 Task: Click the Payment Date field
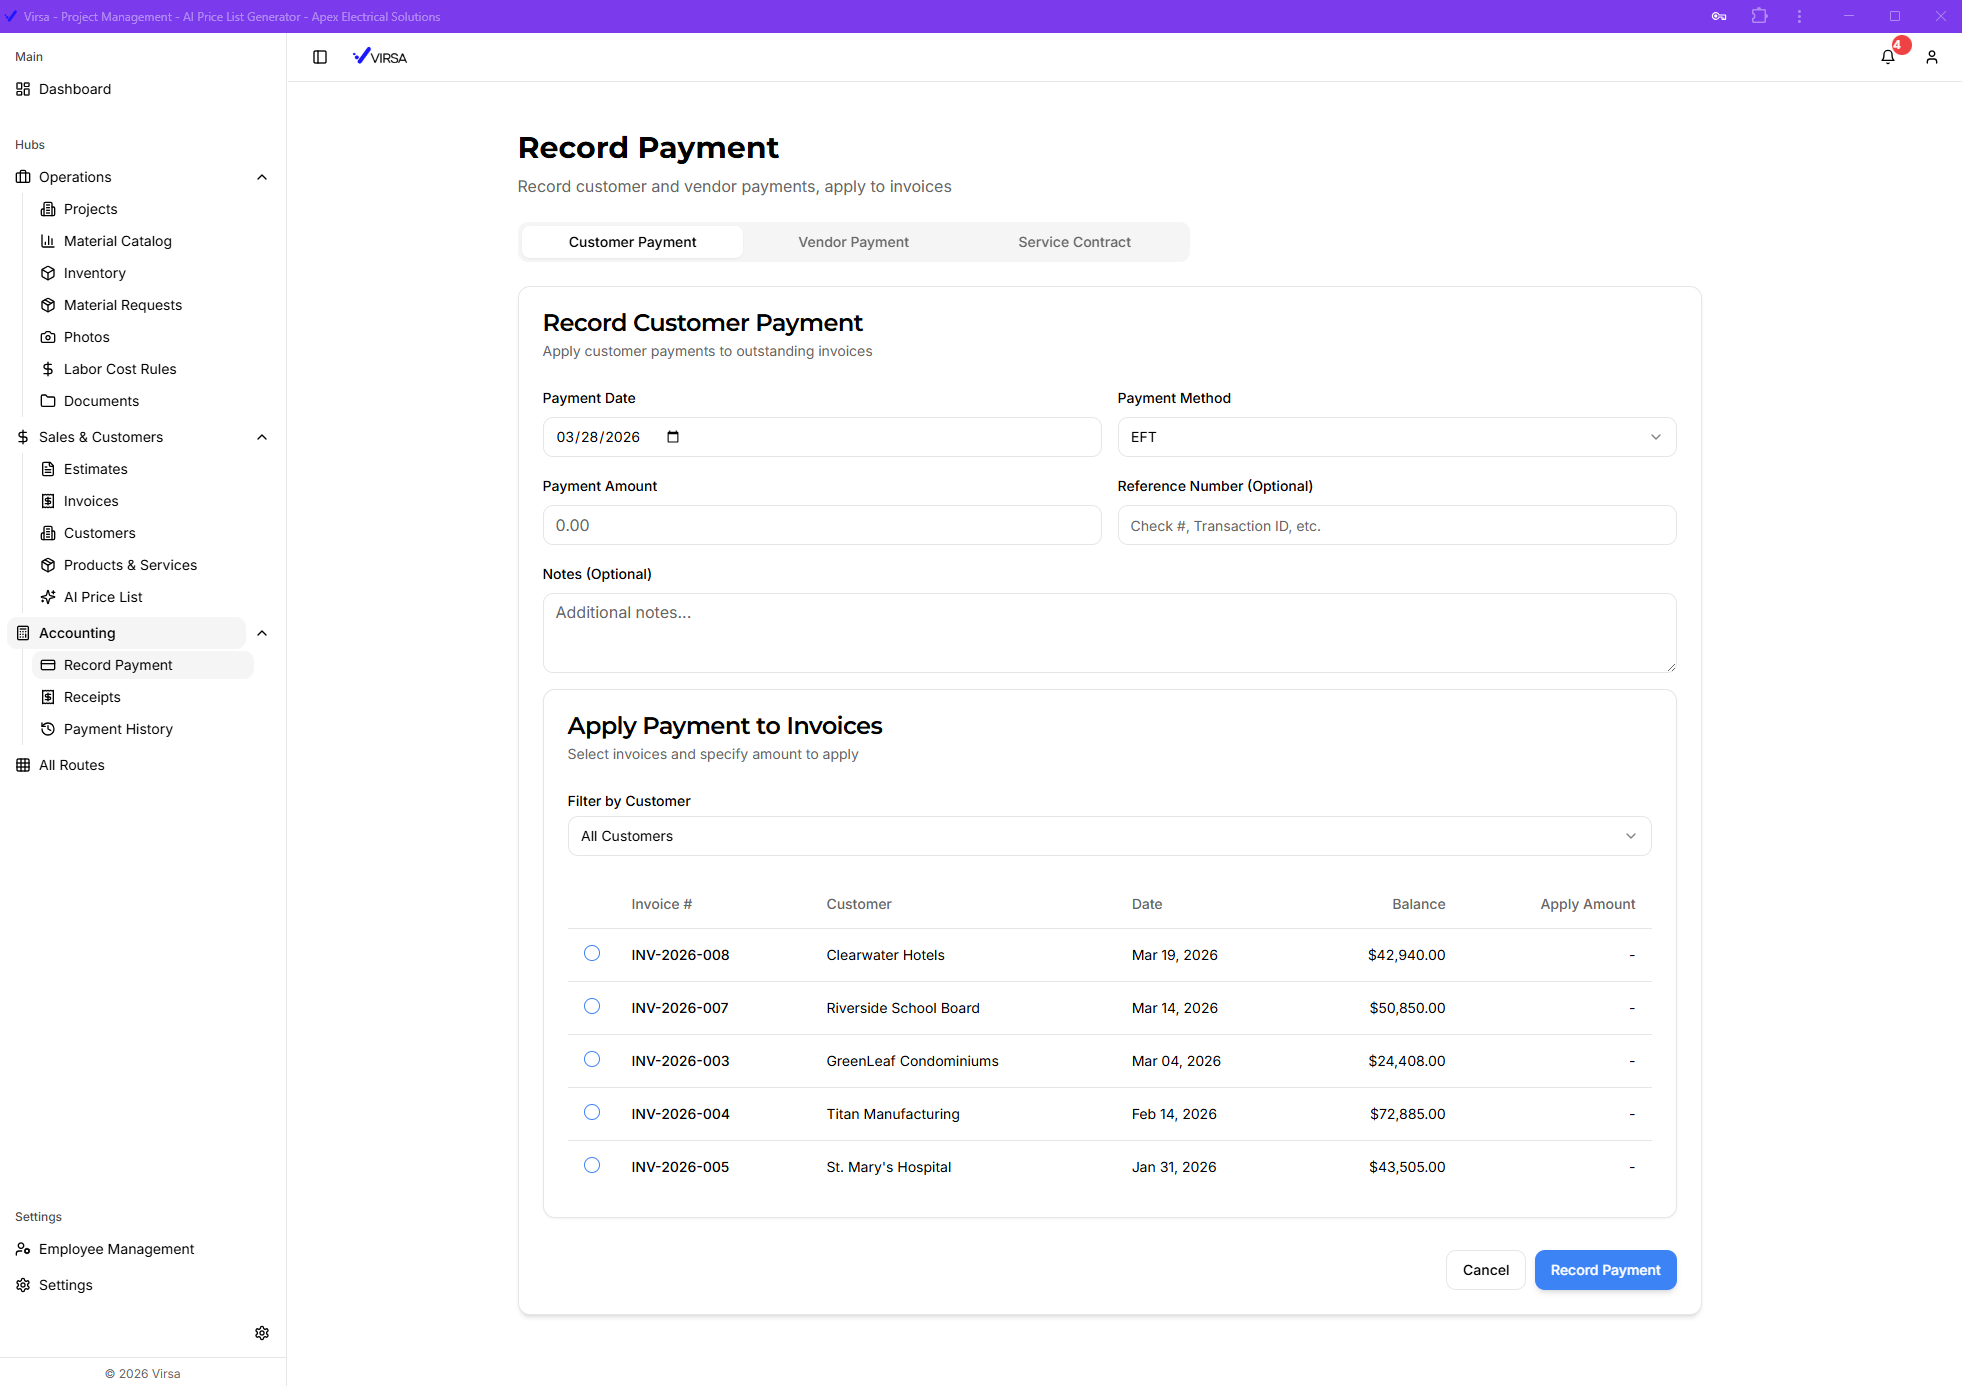click(x=821, y=437)
